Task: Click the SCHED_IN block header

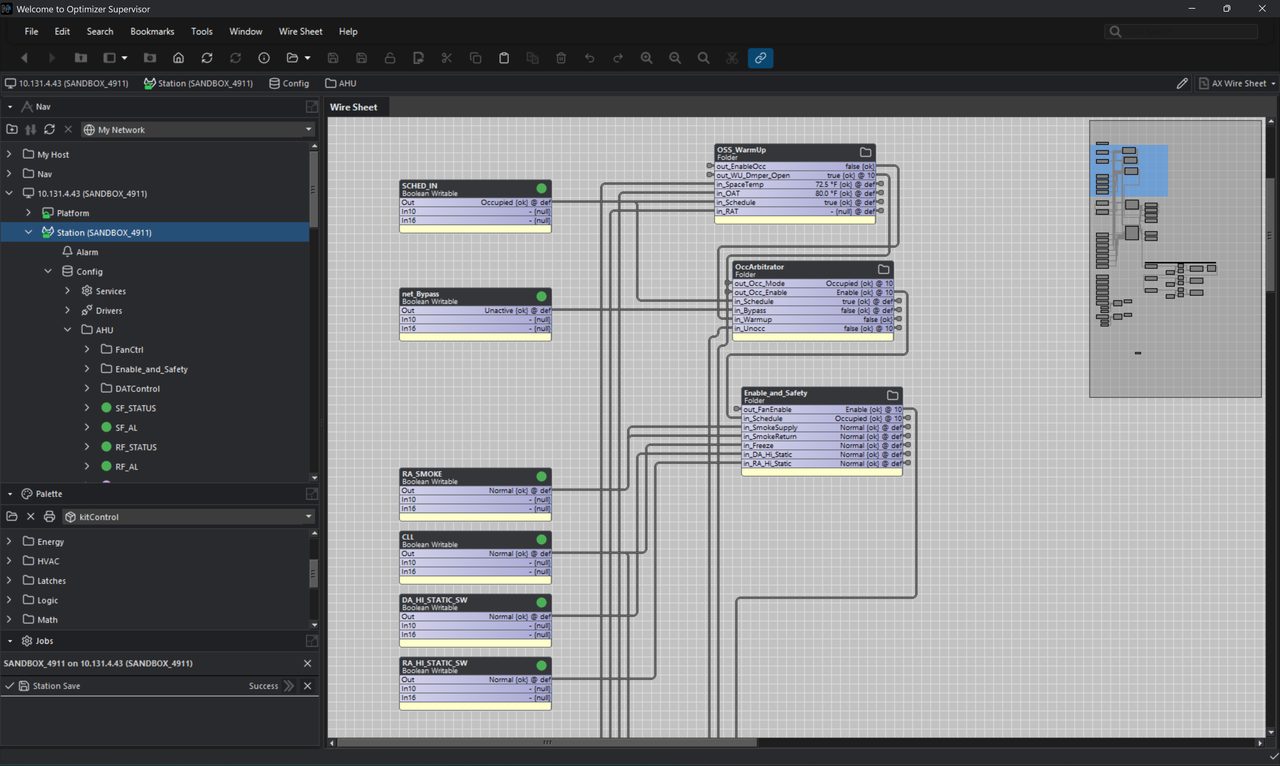Action: pyautogui.click(x=475, y=189)
